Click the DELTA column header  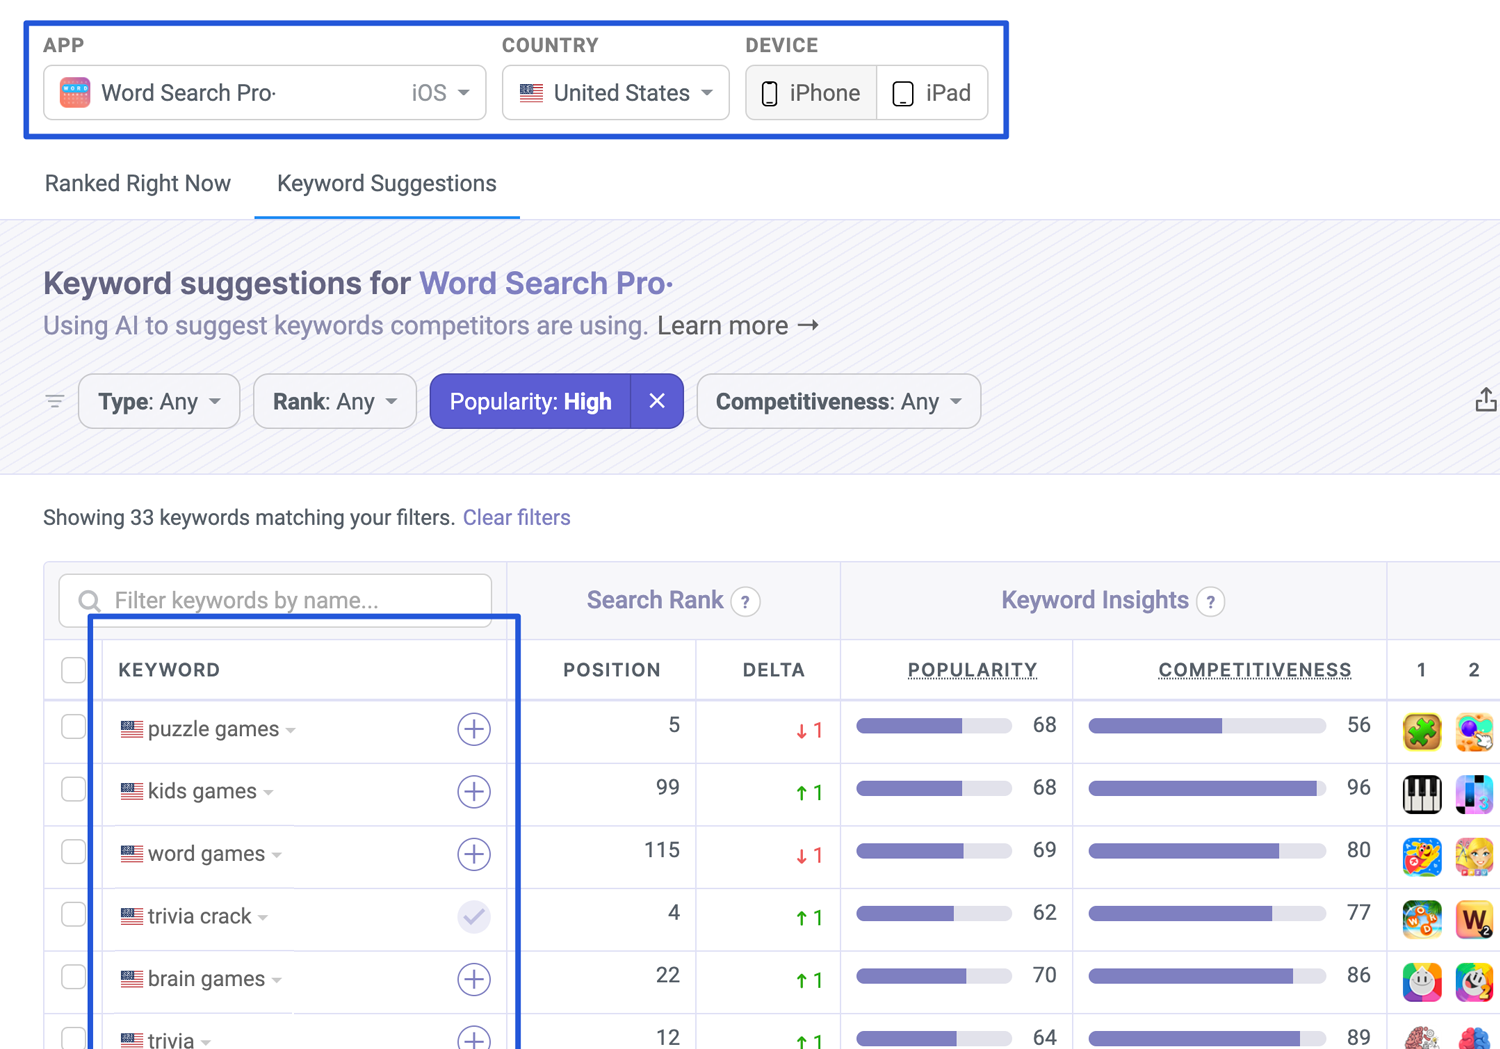(774, 670)
